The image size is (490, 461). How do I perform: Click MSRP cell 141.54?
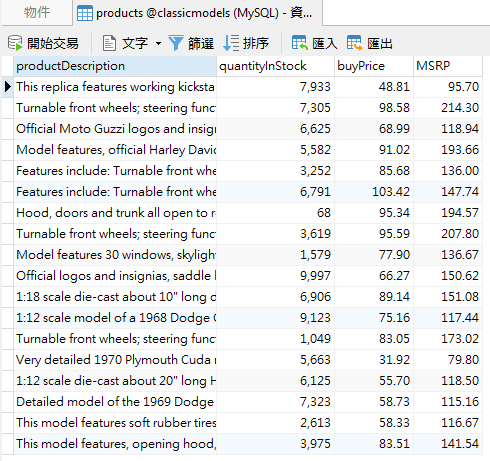pyautogui.click(x=448, y=444)
